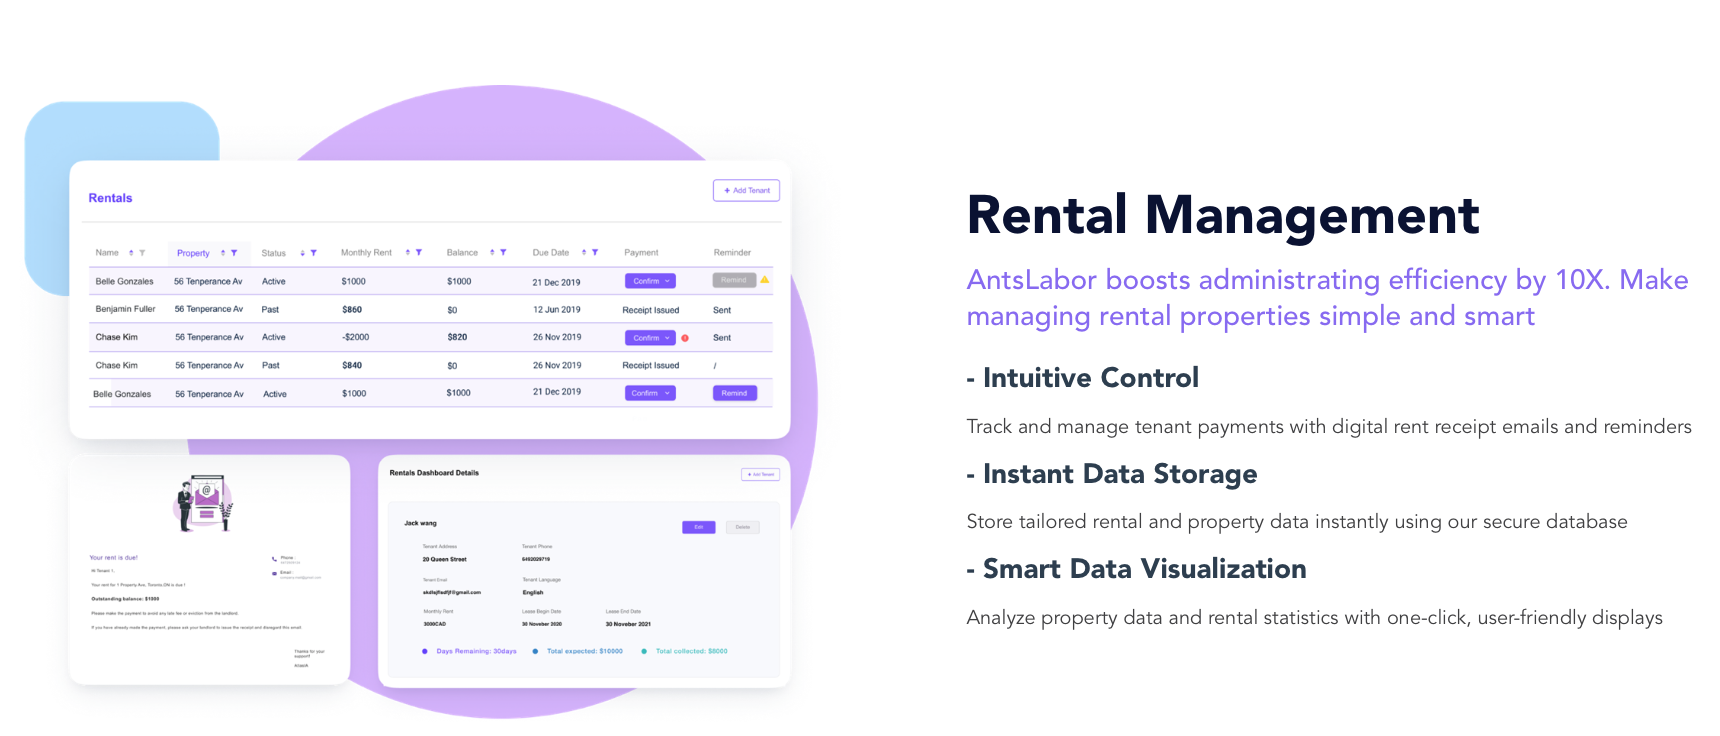Click the yellow warning triangle beside grey Remind

[x=765, y=280]
